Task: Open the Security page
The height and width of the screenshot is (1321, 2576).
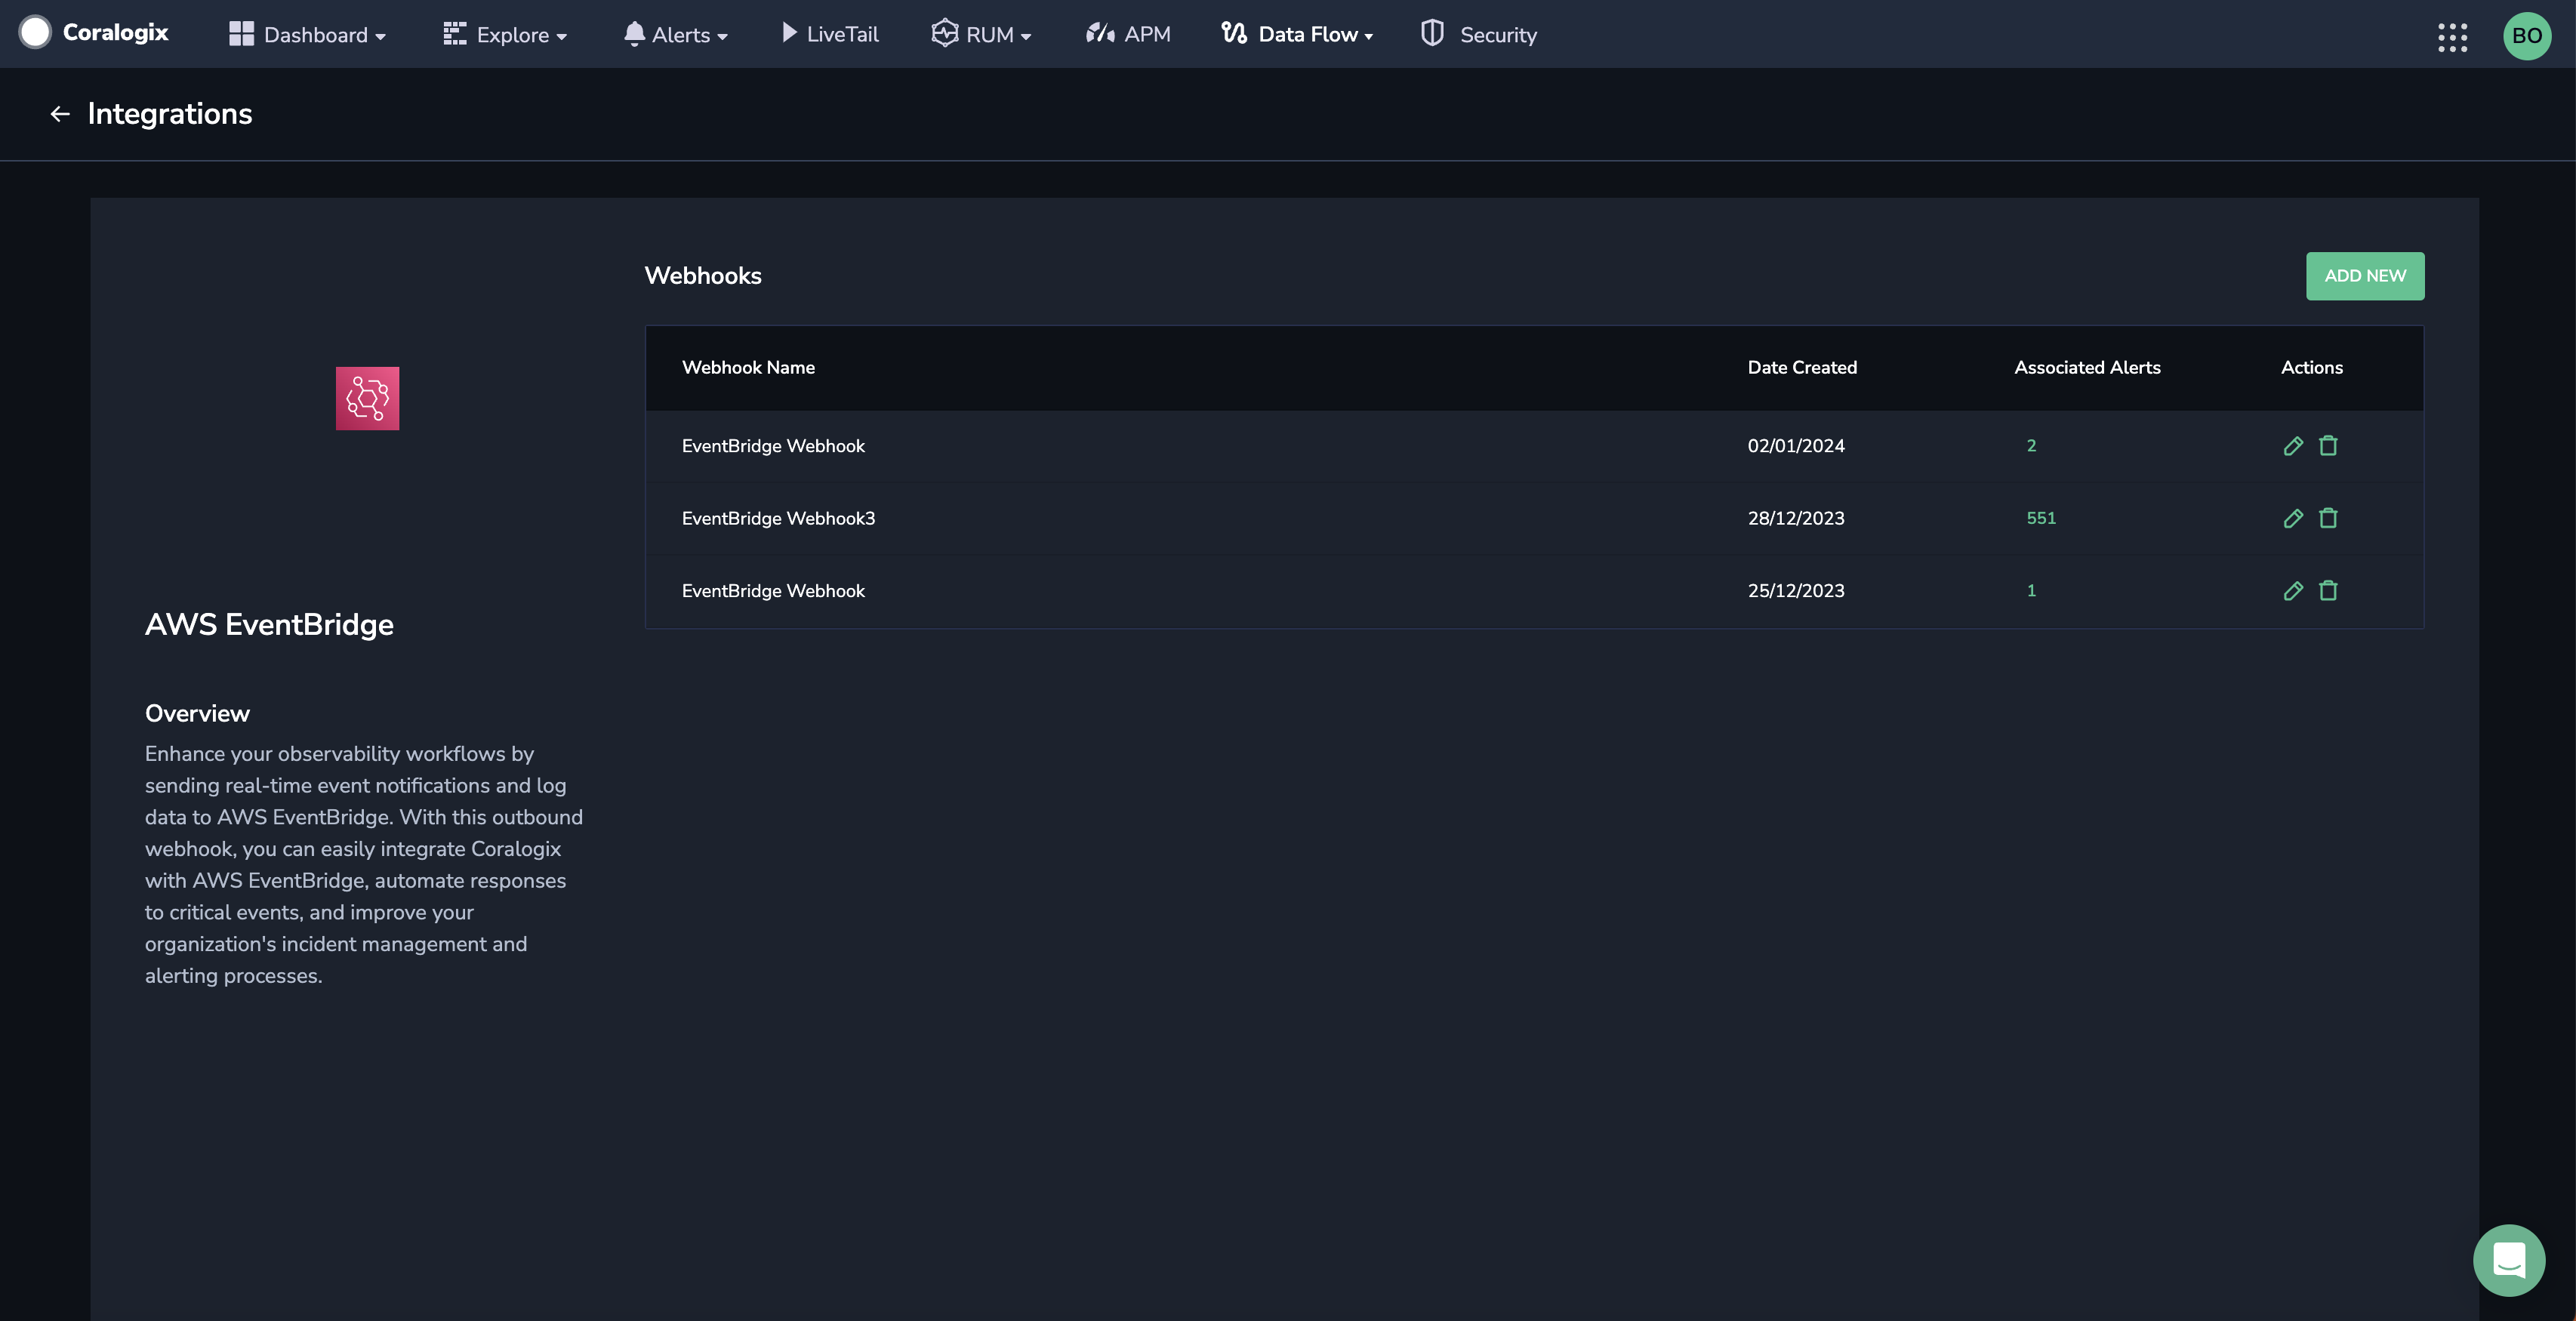Action: [1498, 35]
